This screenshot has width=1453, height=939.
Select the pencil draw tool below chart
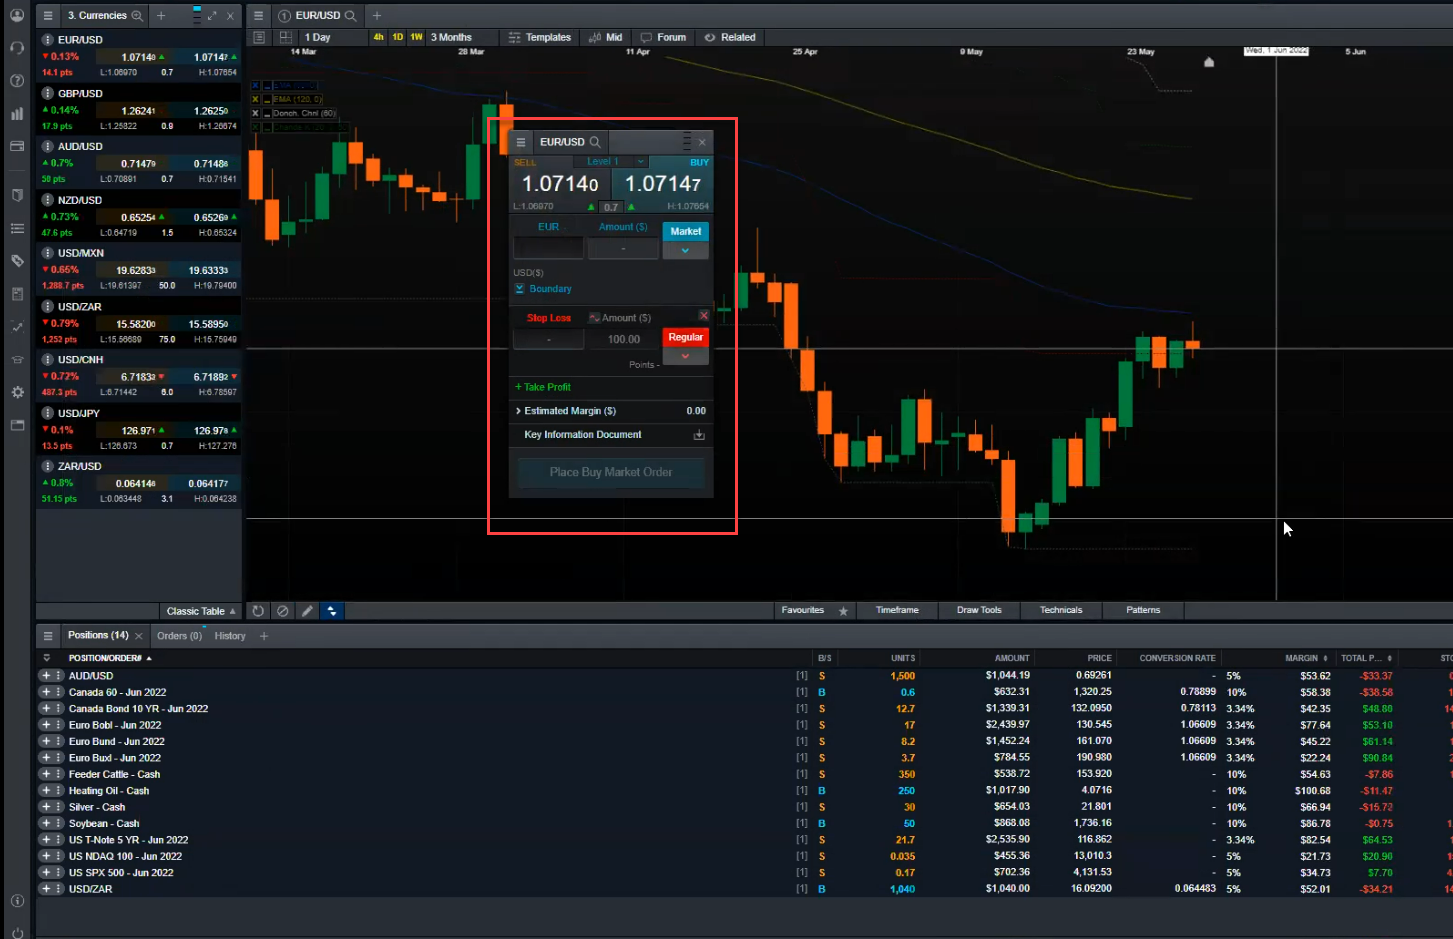[x=307, y=611]
